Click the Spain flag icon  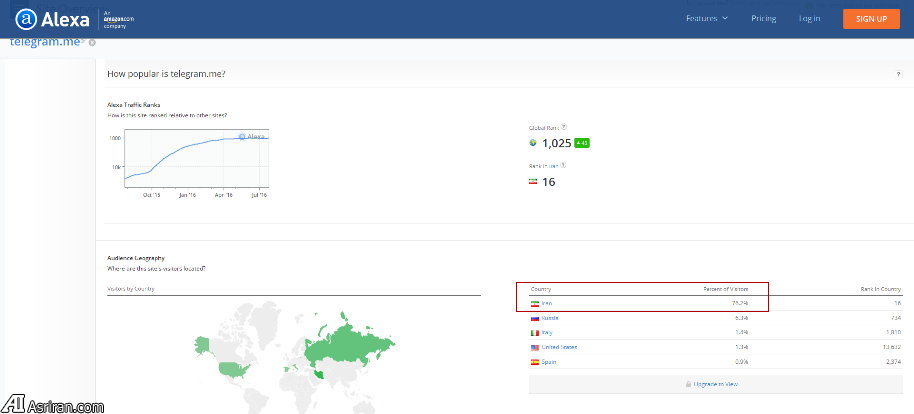[x=534, y=361]
